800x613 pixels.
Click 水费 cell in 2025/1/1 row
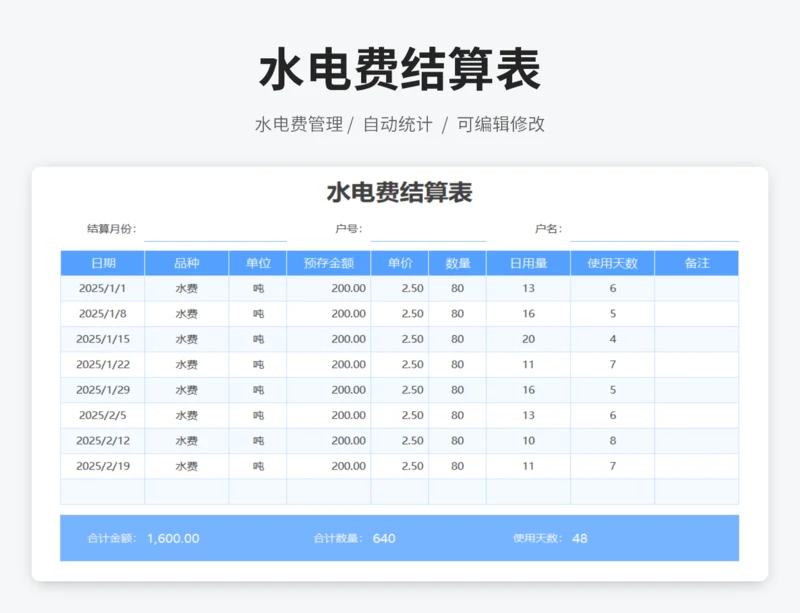pyautogui.click(x=187, y=288)
